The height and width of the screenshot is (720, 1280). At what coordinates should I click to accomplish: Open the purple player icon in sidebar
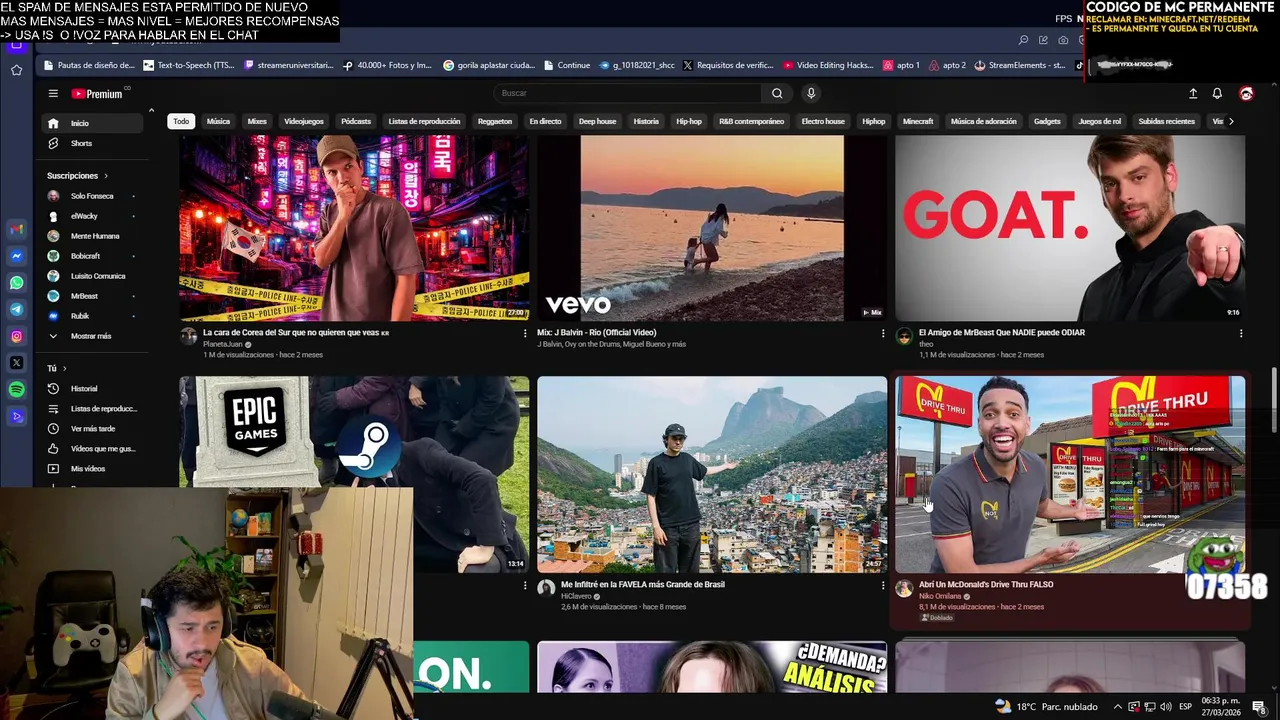17,416
